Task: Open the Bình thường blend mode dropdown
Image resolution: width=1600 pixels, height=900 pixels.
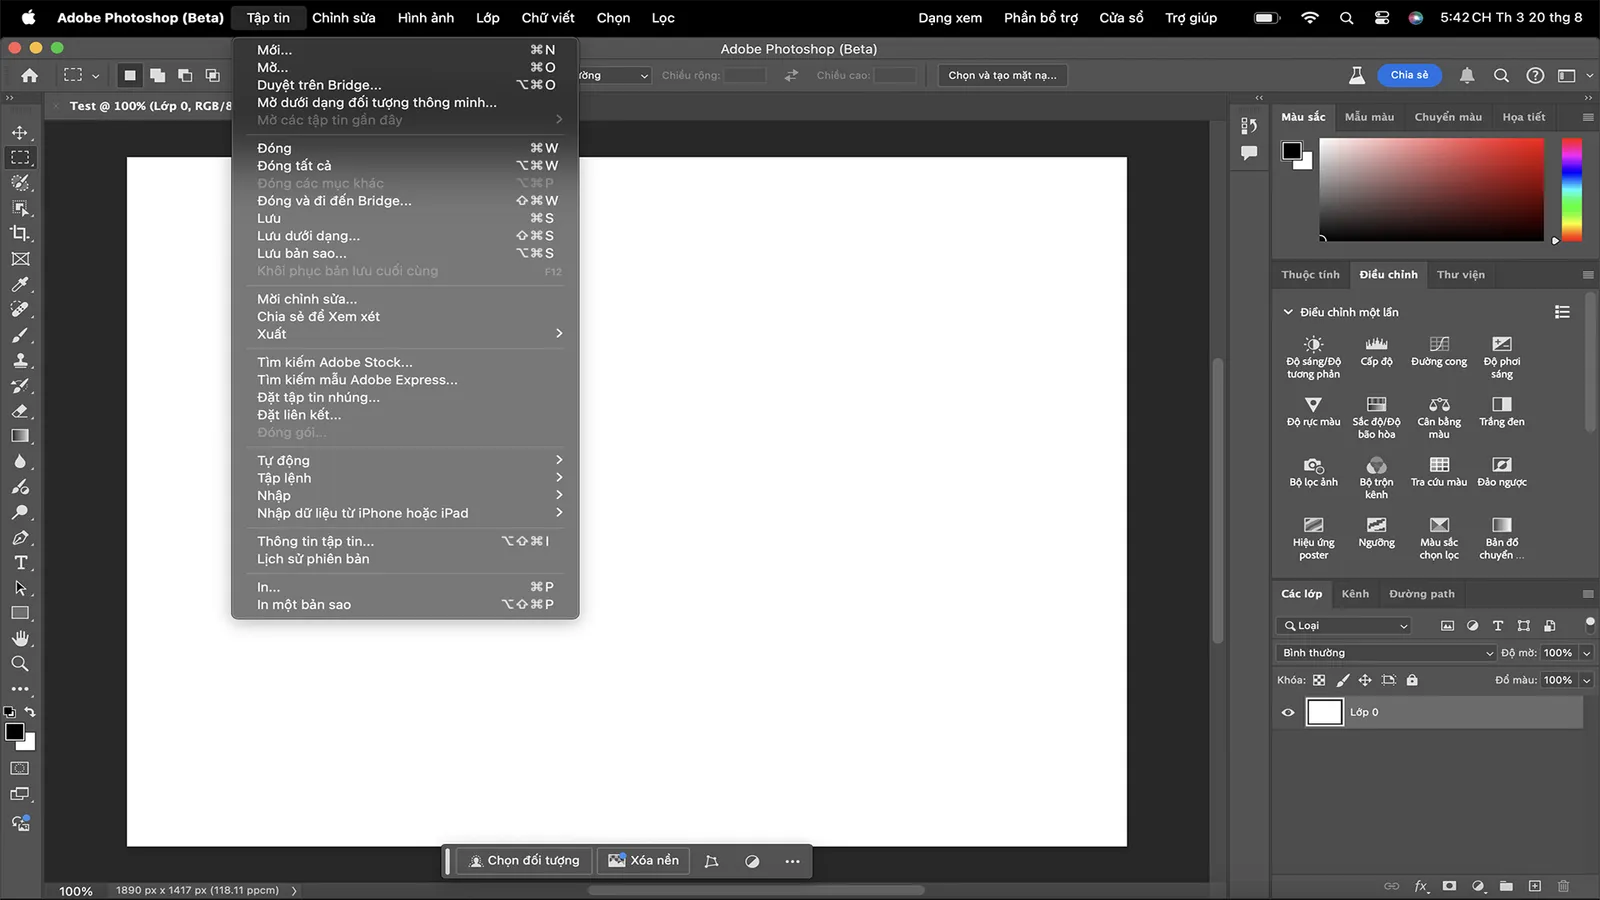Action: click(x=1388, y=653)
